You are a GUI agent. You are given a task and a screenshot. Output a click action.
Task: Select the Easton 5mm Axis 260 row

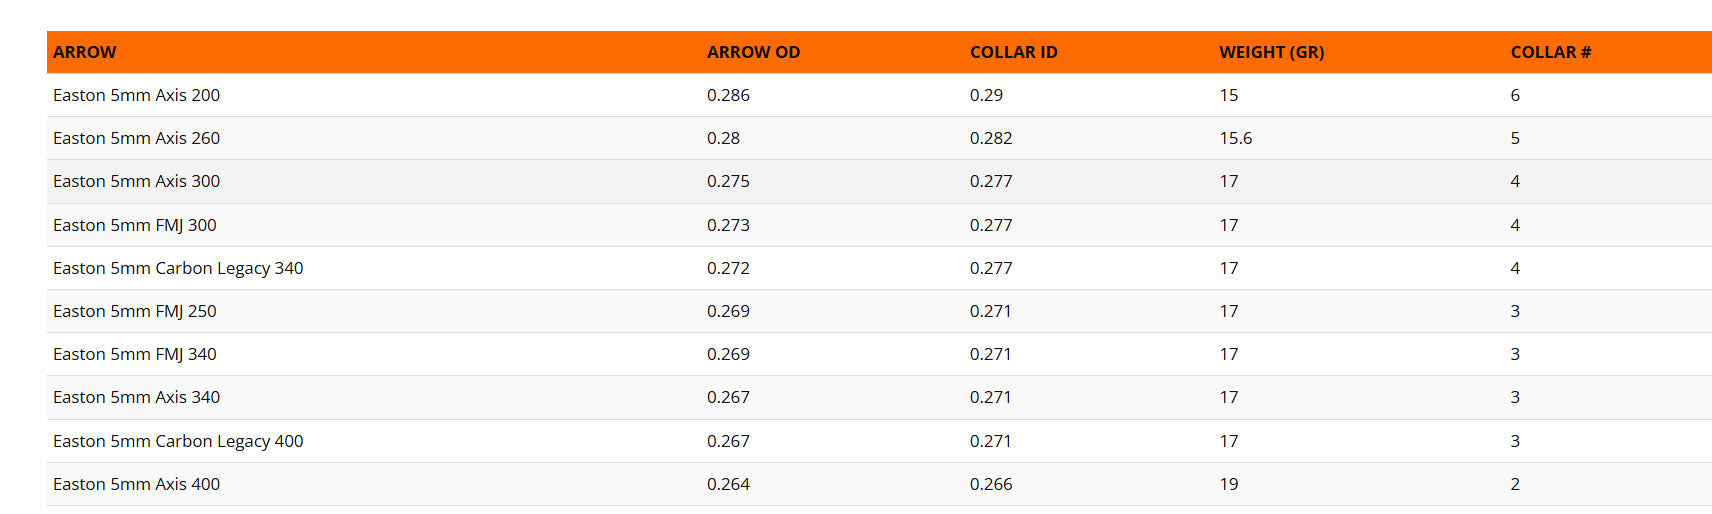tap(879, 138)
